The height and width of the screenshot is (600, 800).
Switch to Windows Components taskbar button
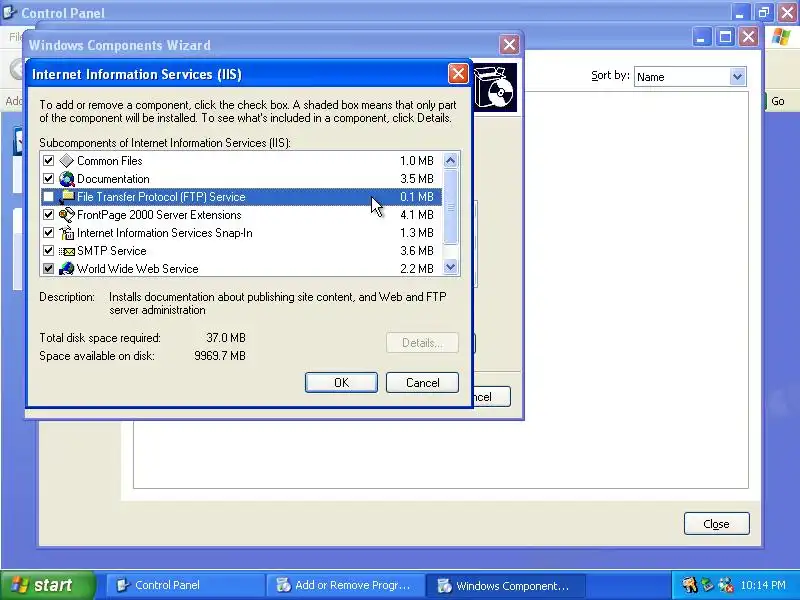tap(505, 585)
